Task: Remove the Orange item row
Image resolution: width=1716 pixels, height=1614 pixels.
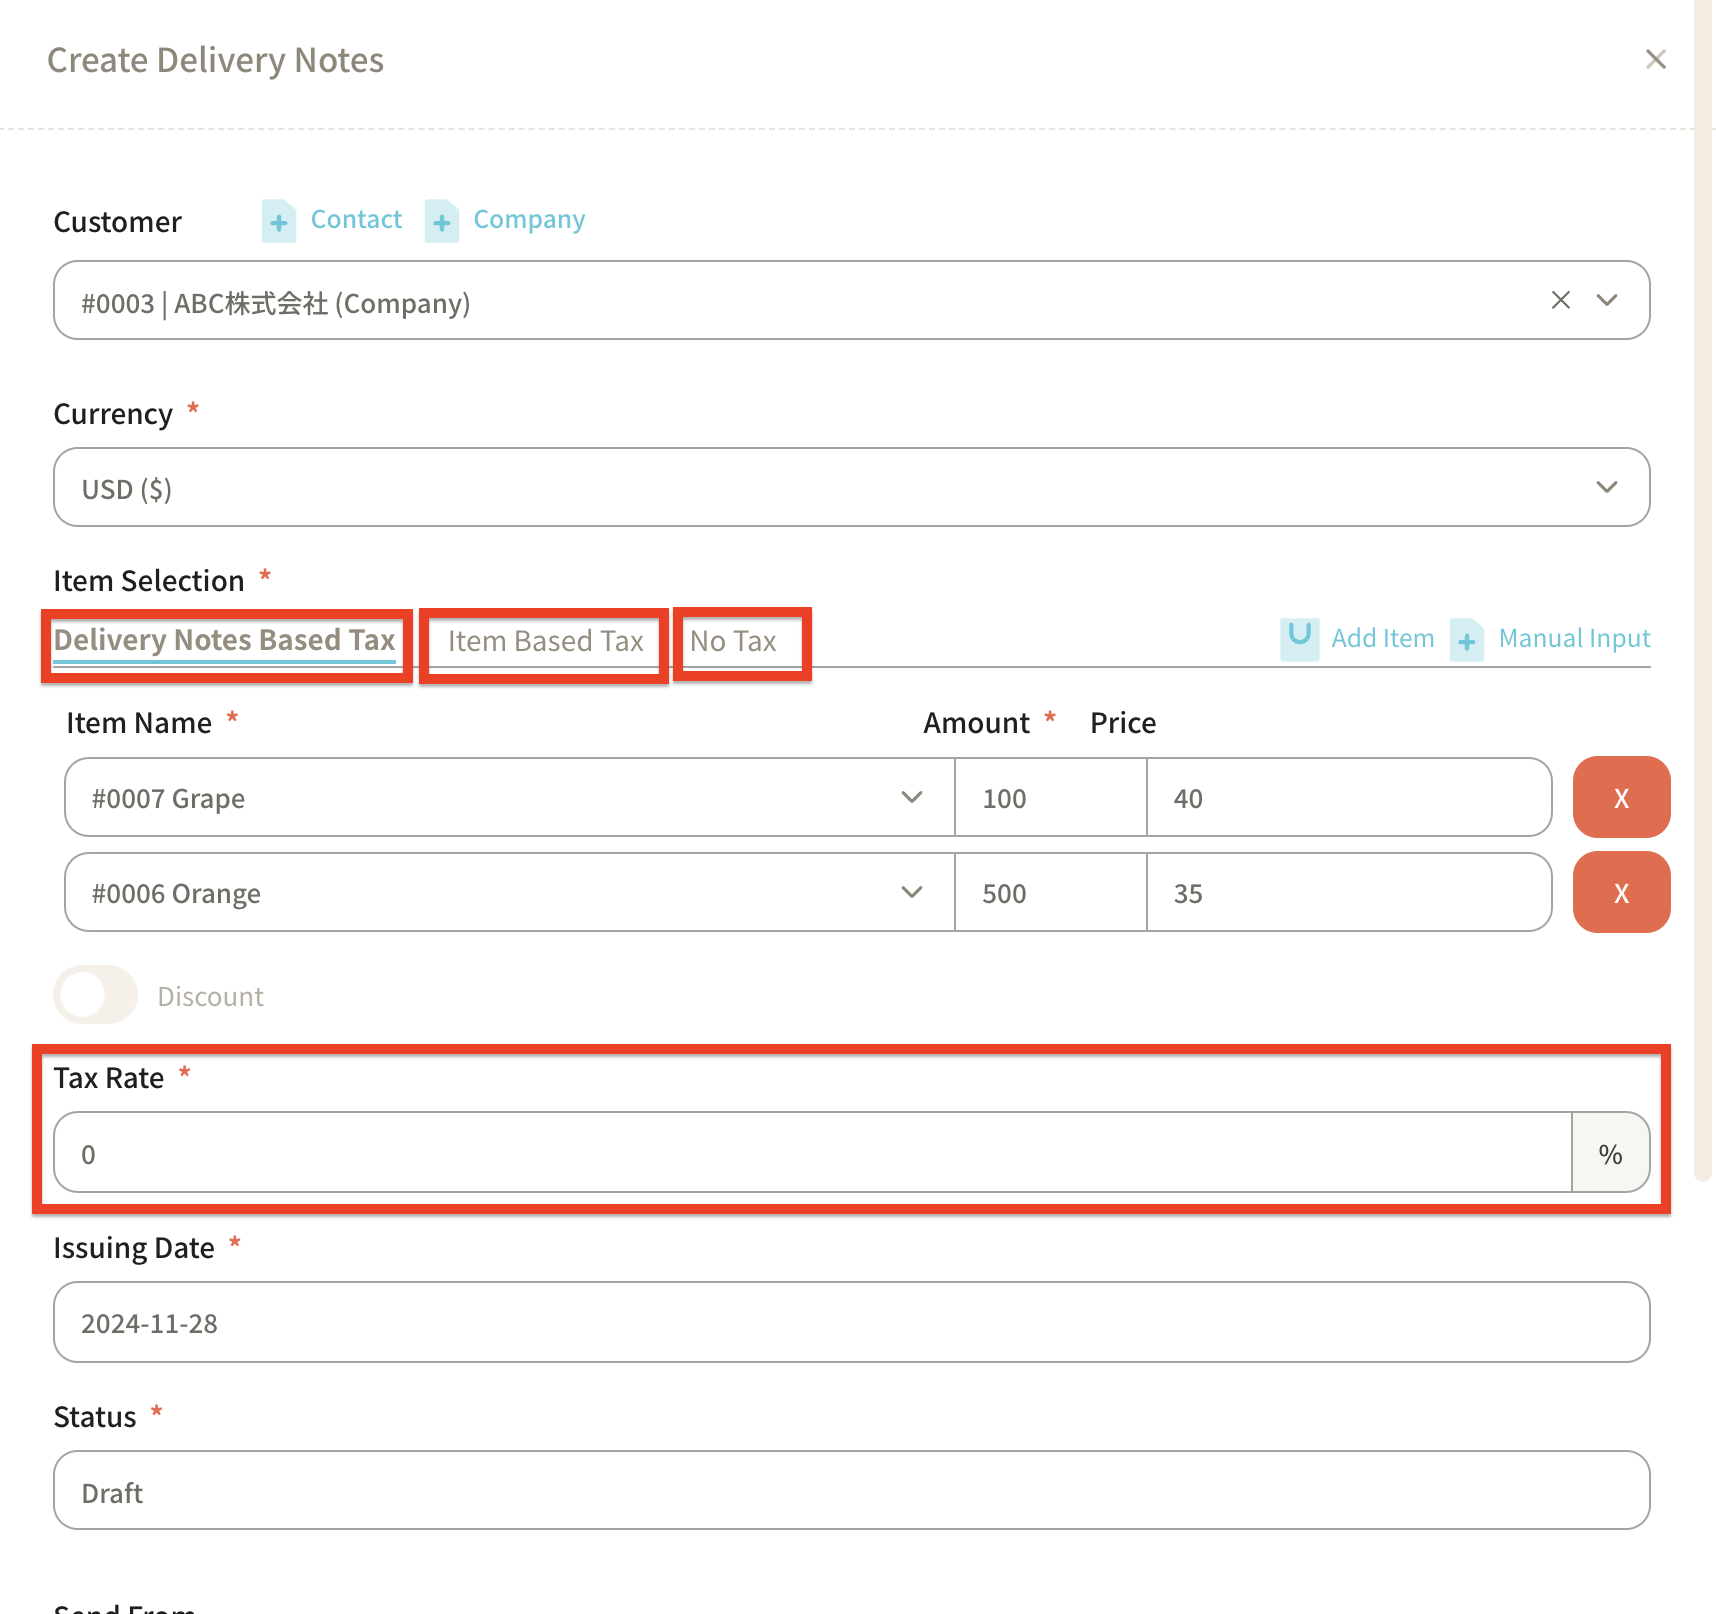Action: point(1620,892)
